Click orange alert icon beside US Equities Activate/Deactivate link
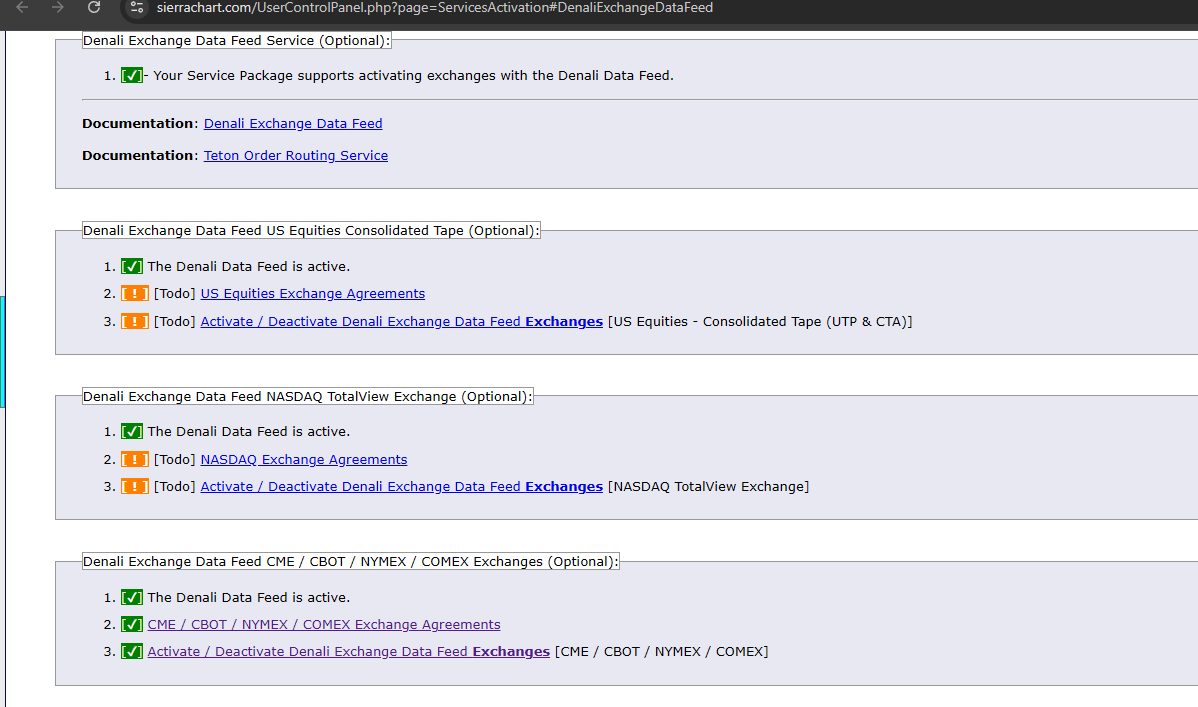The image size is (1198, 707). pos(134,322)
